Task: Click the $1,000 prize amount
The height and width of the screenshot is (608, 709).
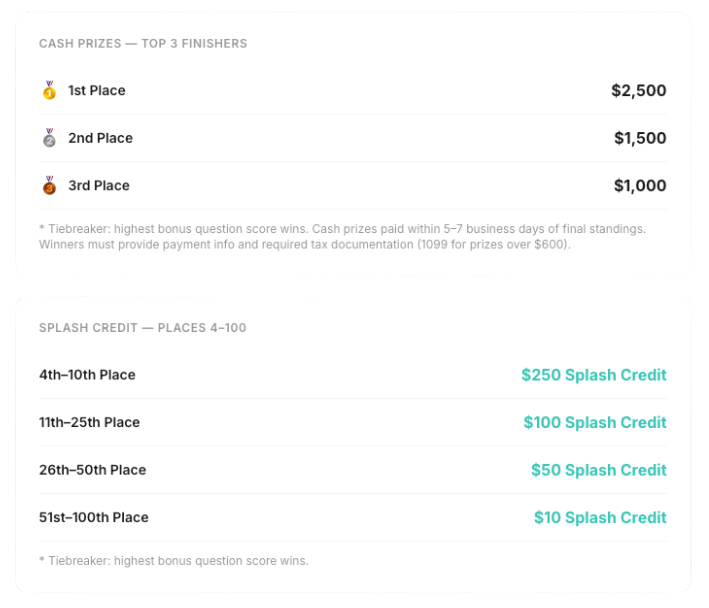Action: click(640, 185)
